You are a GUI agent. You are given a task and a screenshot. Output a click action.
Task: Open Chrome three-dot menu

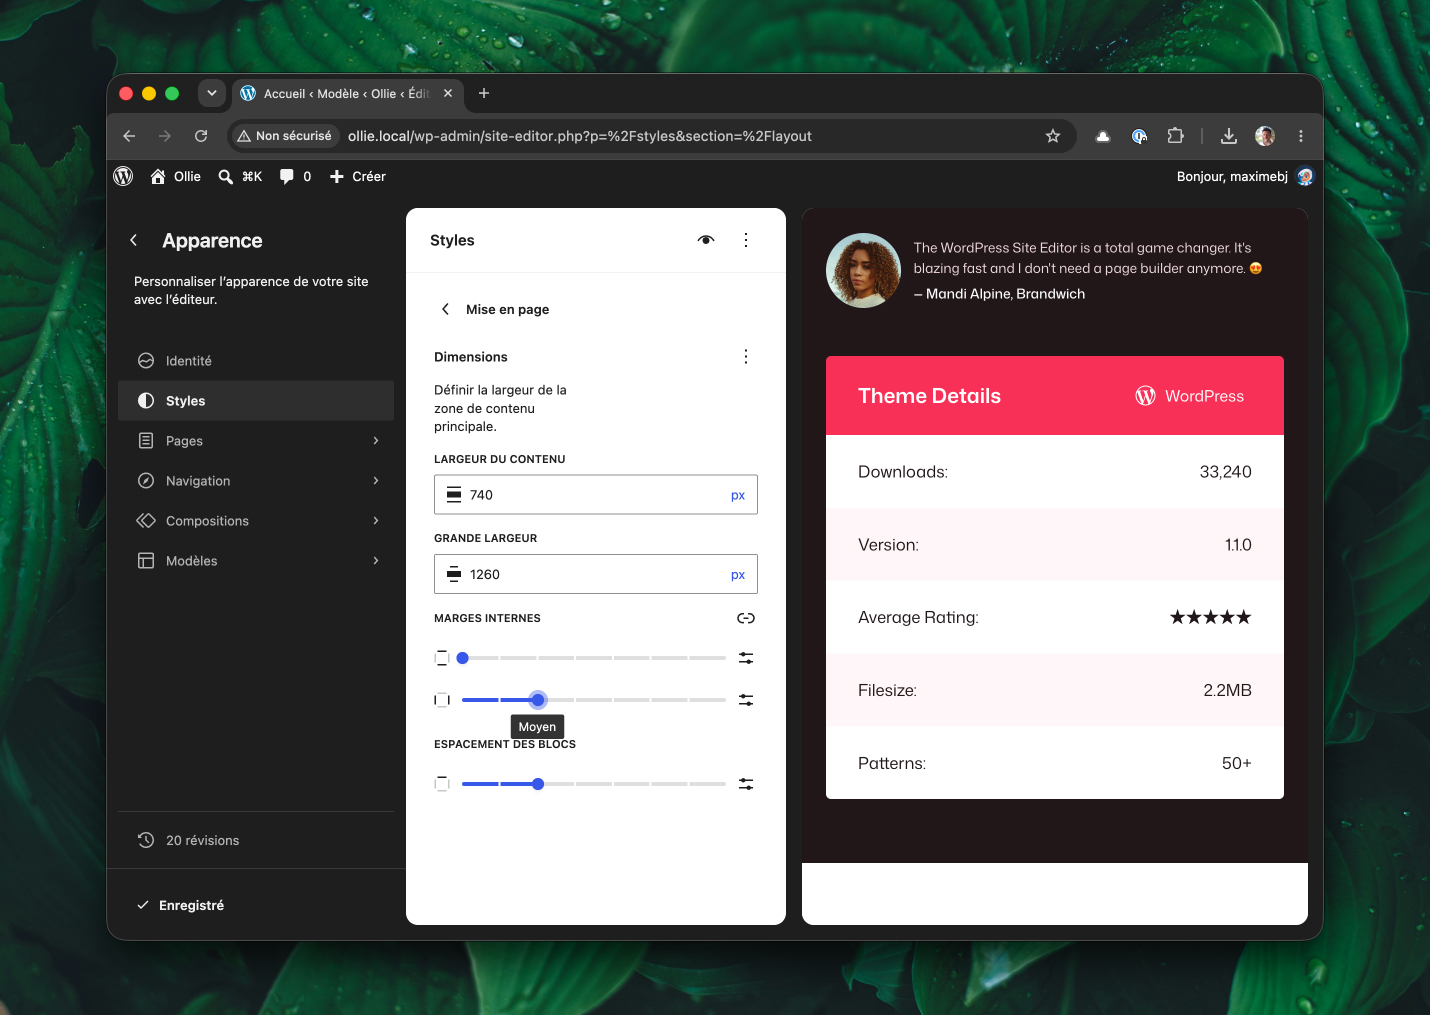point(1301,136)
